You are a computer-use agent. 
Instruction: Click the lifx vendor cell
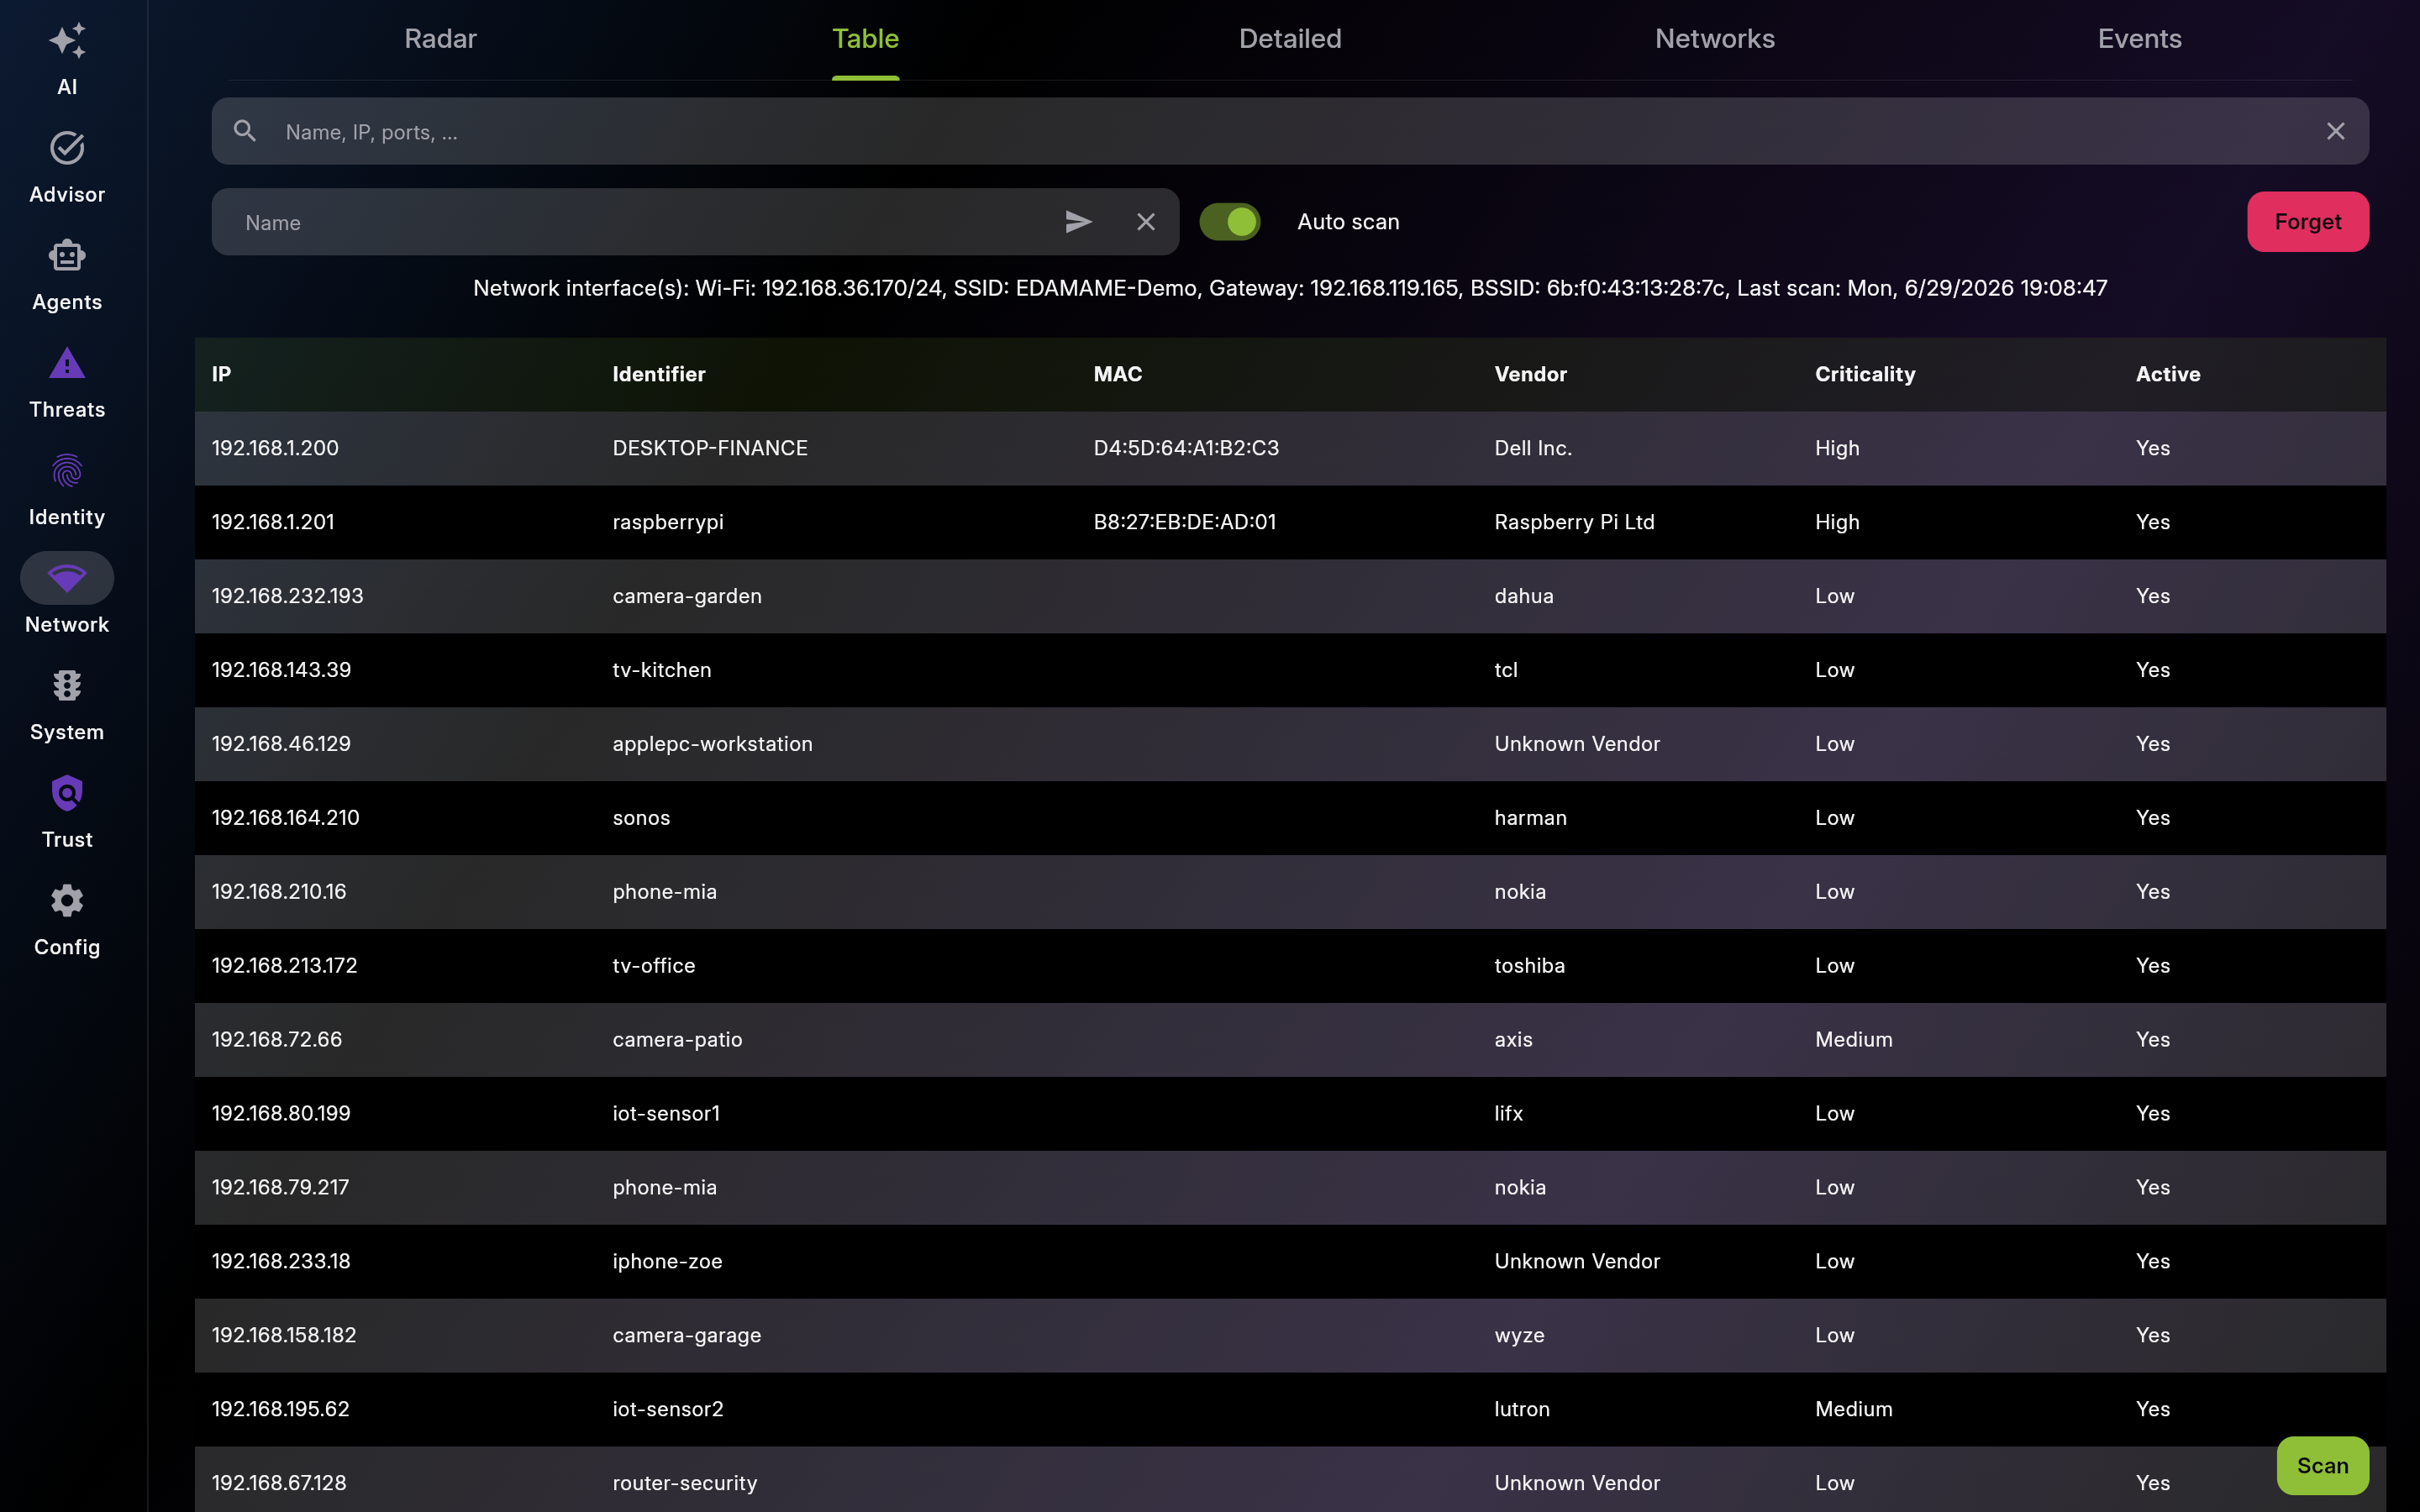tap(1508, 1114)
